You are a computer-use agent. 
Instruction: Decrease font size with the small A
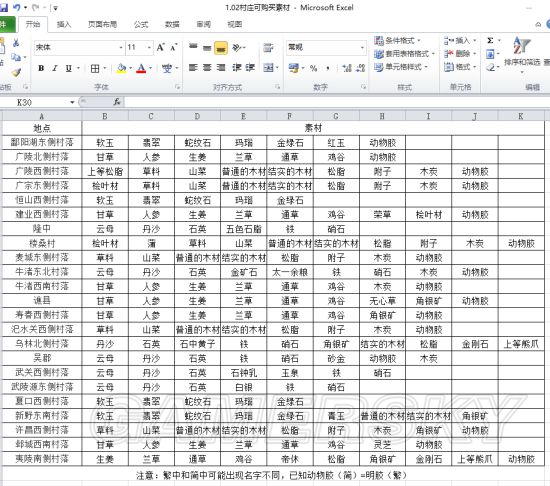174,47
